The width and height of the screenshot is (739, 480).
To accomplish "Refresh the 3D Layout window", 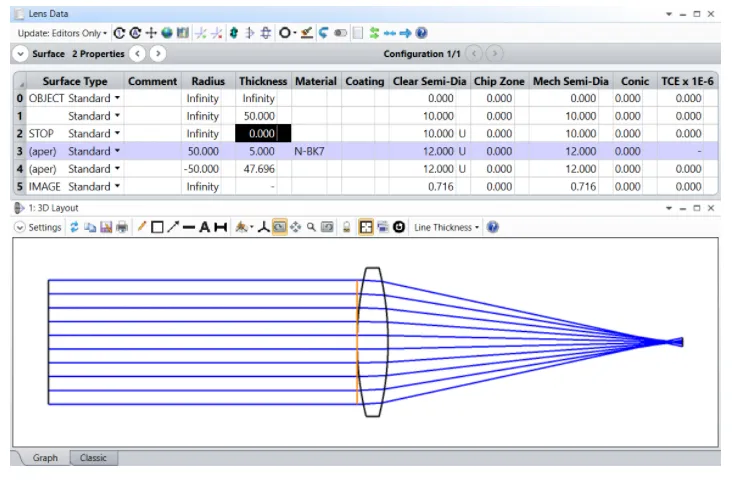I will 74,228.
